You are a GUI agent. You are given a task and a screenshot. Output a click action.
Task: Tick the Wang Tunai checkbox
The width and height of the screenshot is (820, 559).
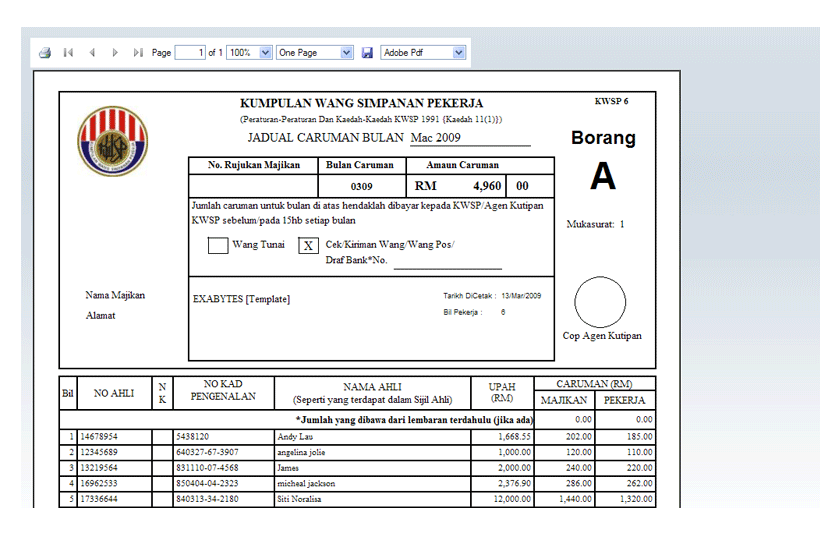tap(218, 245)
